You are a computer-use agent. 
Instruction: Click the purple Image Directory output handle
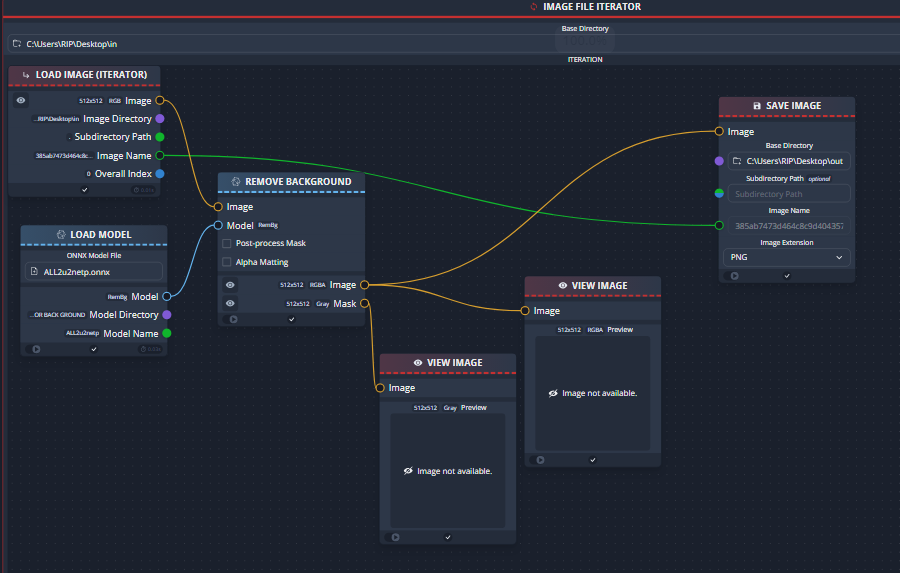(160, 119)
